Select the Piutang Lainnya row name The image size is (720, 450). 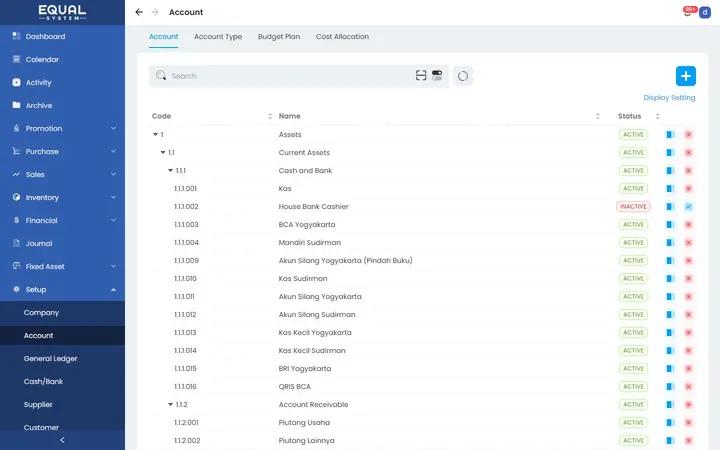pos(306,440)
